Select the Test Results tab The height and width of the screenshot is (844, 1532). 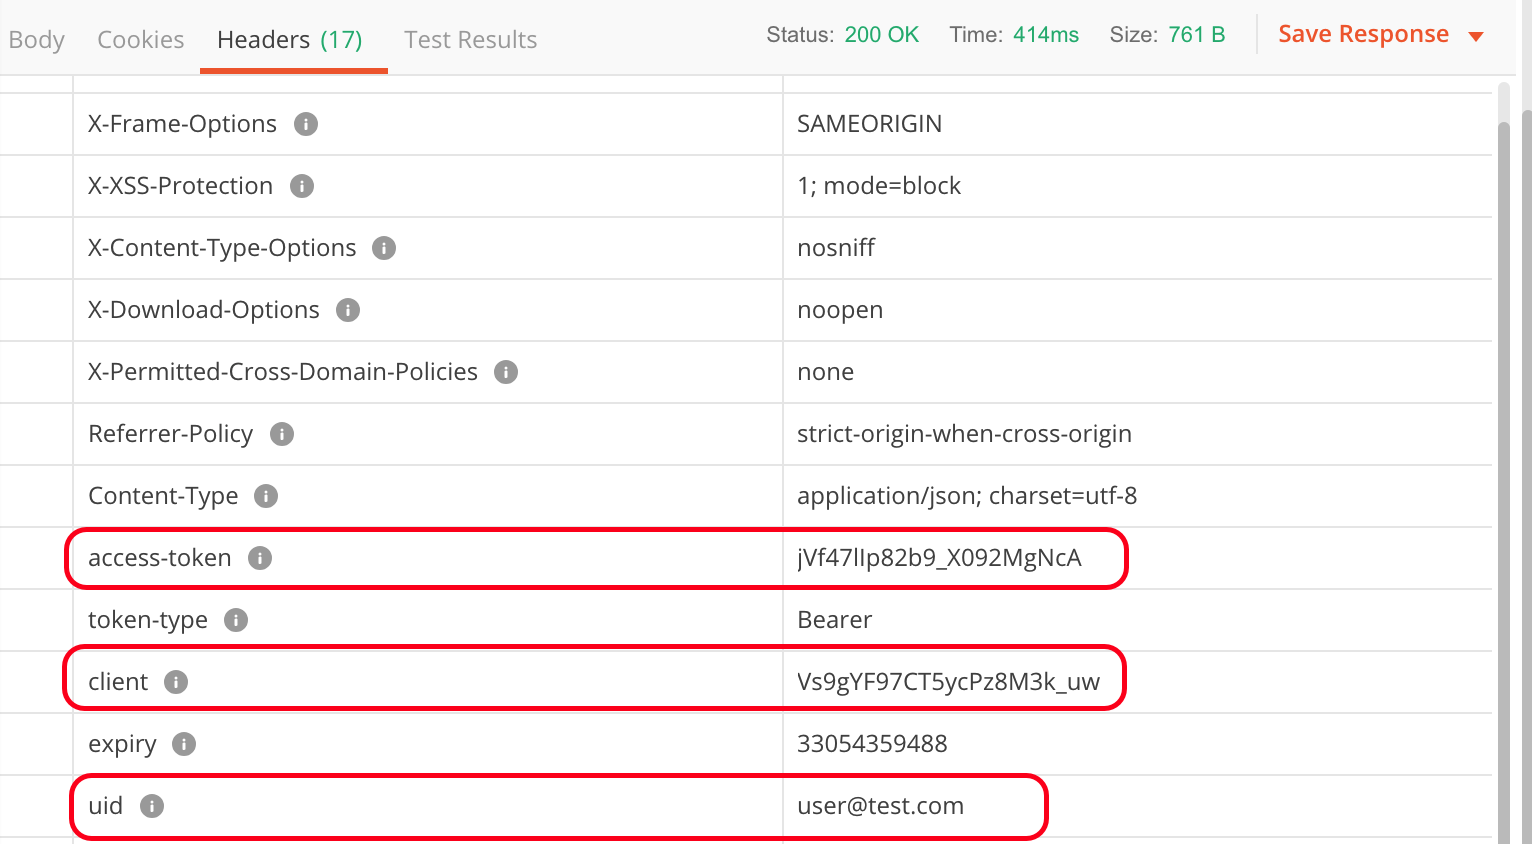point(470,40)
